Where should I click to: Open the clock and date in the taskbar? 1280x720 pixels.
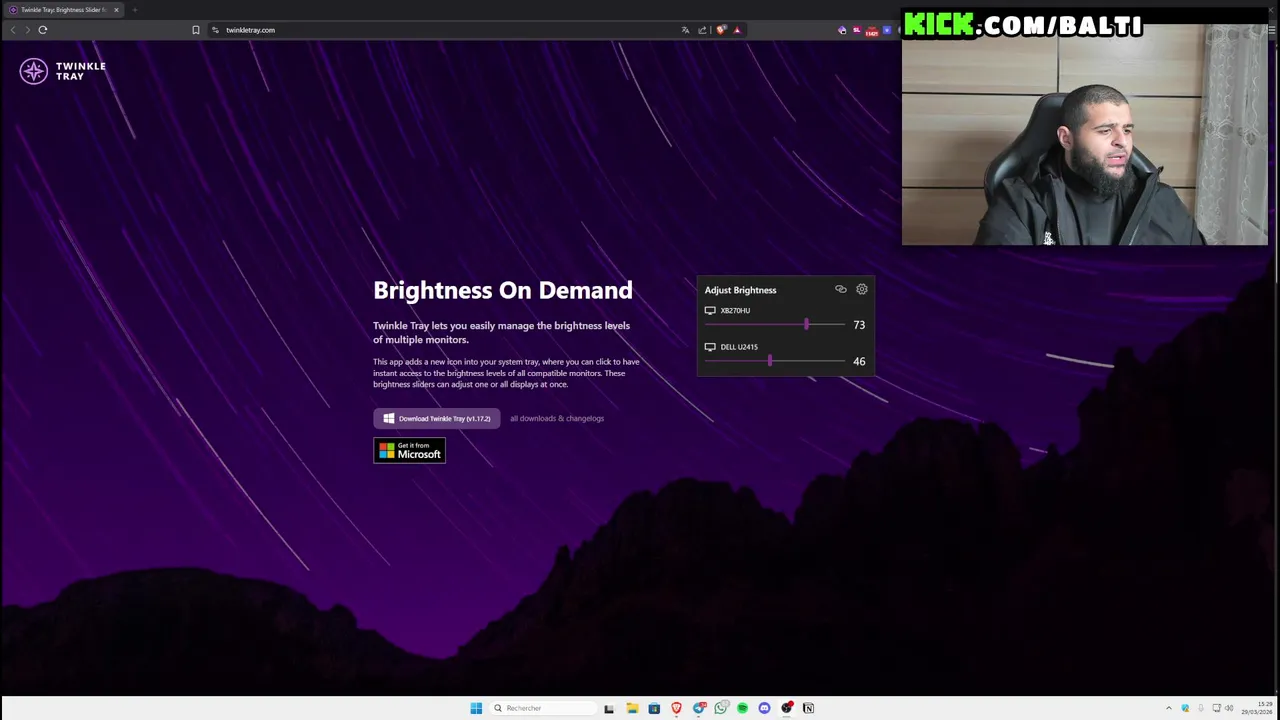(x=1257, y=708)
